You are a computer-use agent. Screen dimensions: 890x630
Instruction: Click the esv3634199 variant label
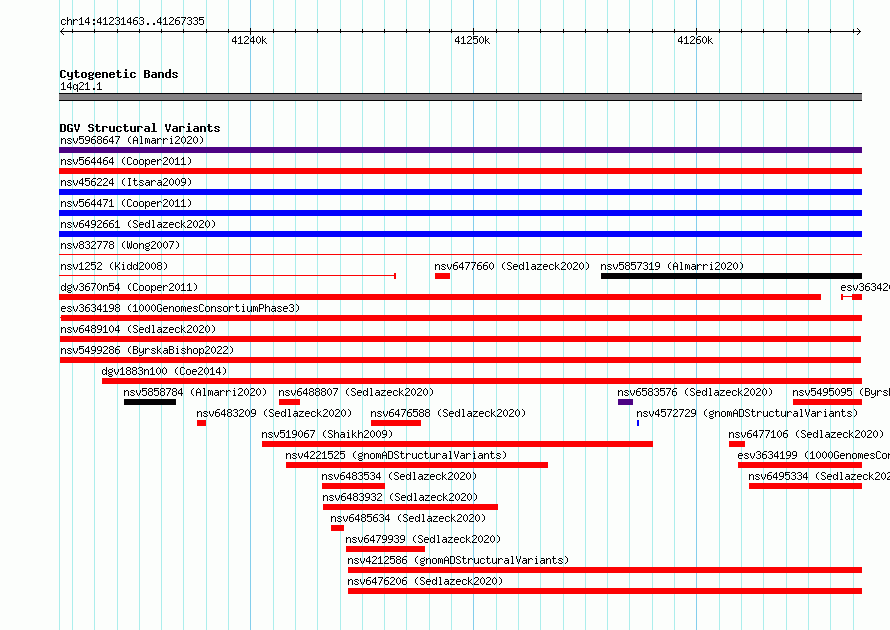pyautogui.click(x=813, y=455)
